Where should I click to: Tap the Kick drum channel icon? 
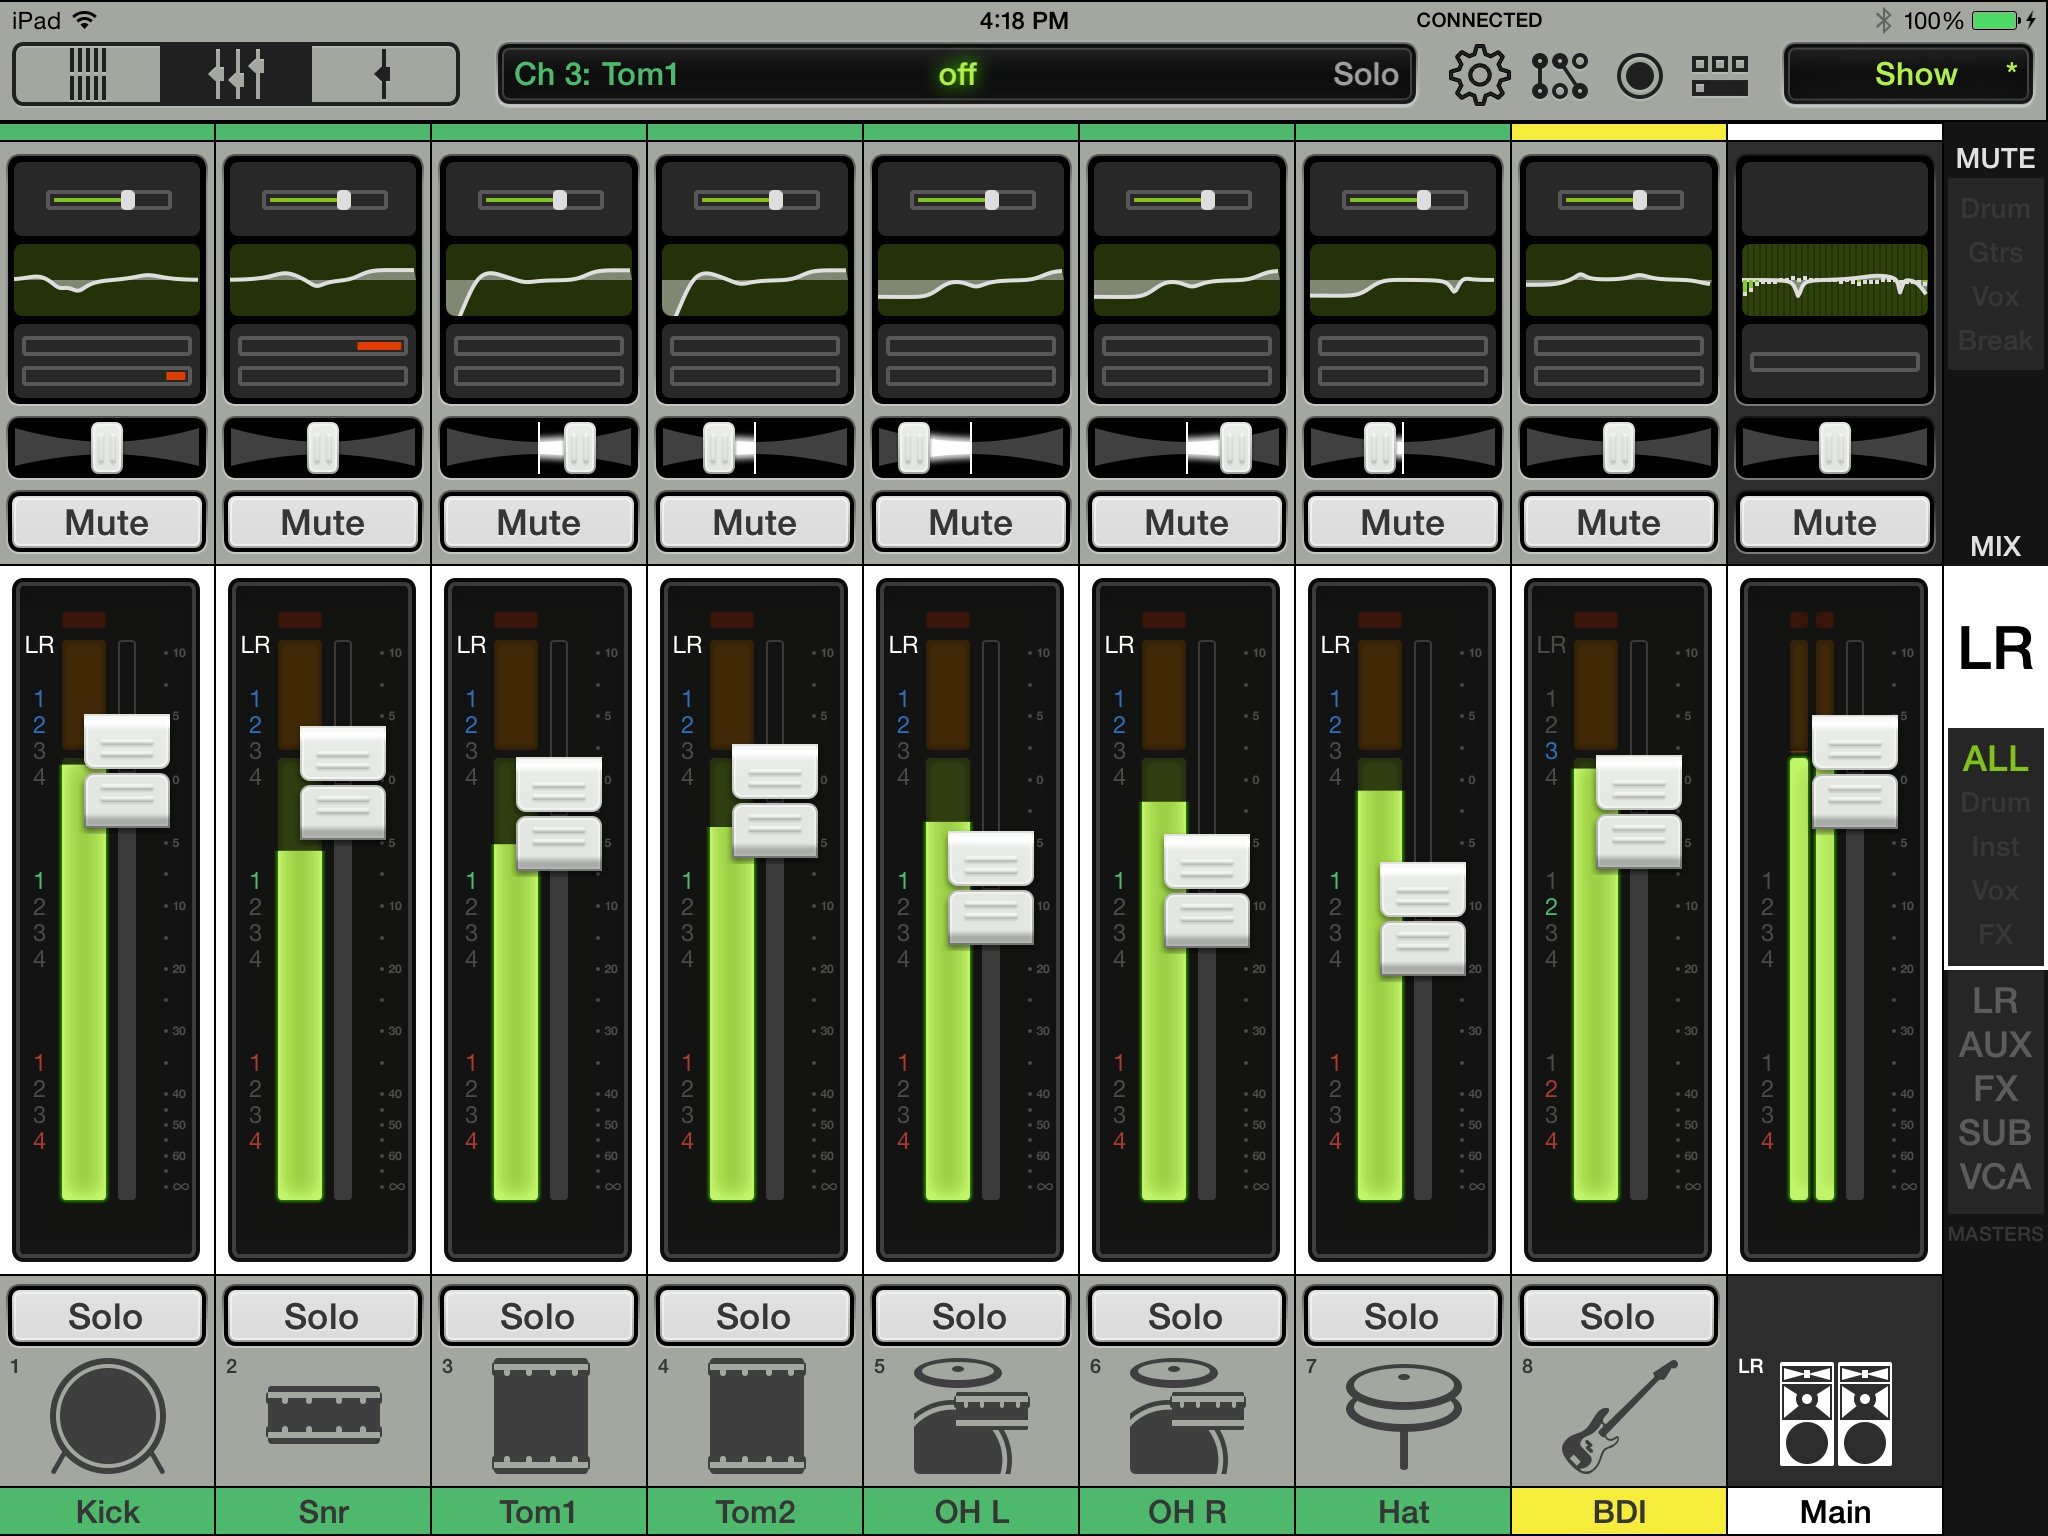point(107,1416)
